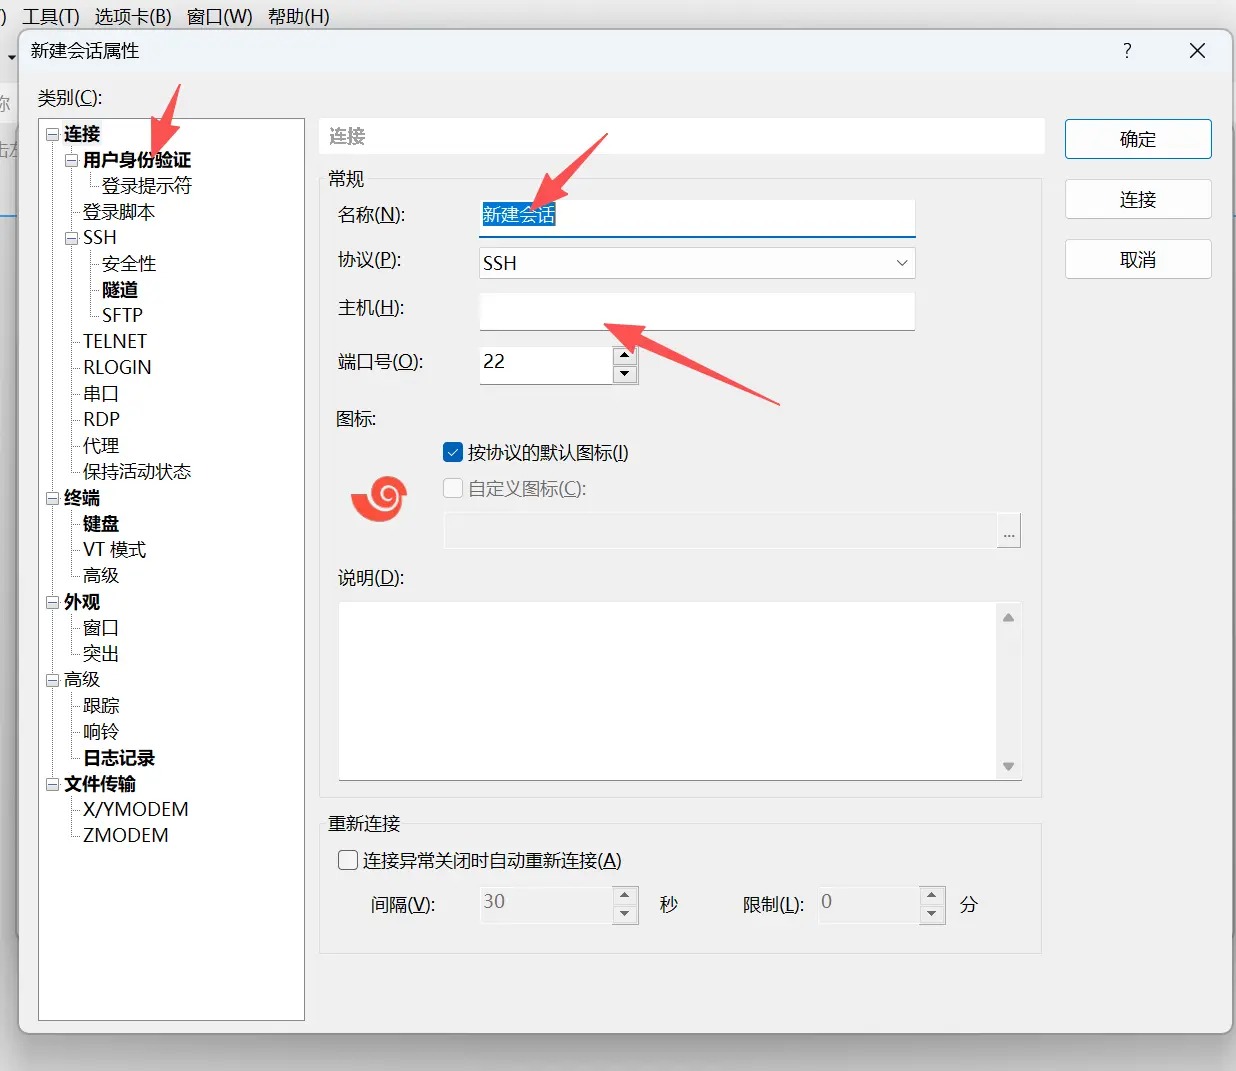Increase port number with up arrow
Screen dimensions: 1236x1071
coord(625,355)
